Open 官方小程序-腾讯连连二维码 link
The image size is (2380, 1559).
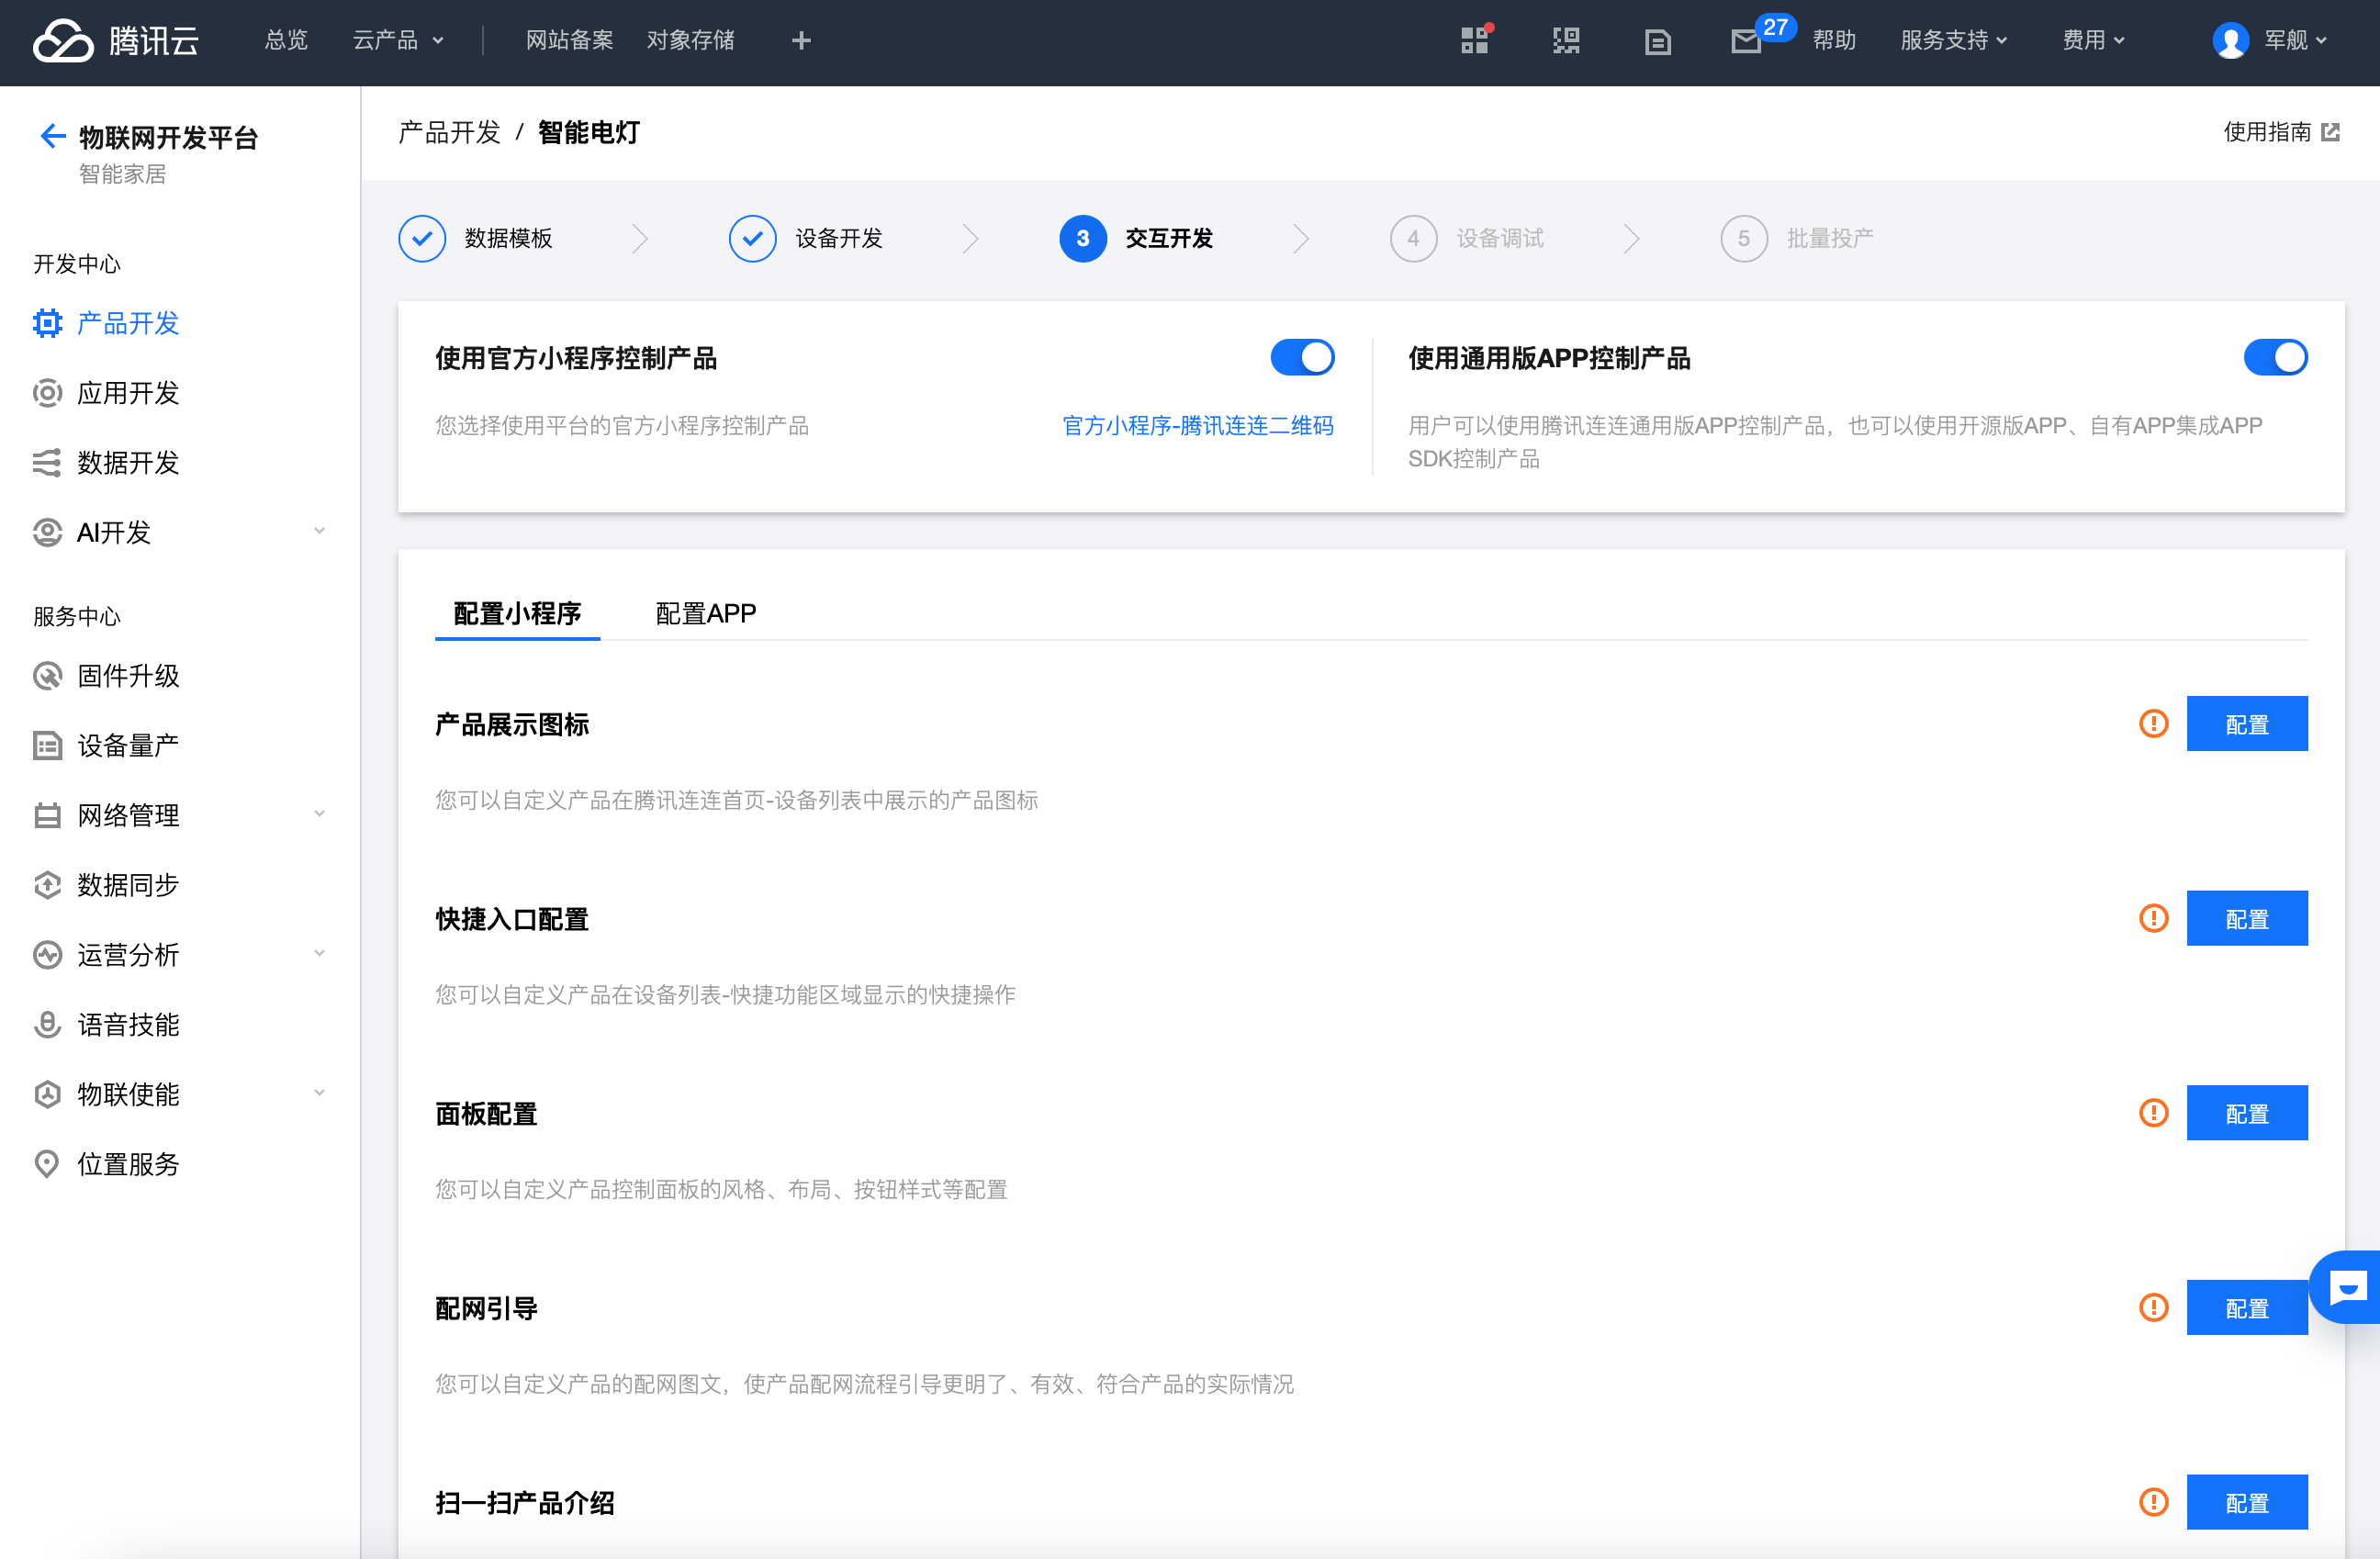(x=1197, y=426)
